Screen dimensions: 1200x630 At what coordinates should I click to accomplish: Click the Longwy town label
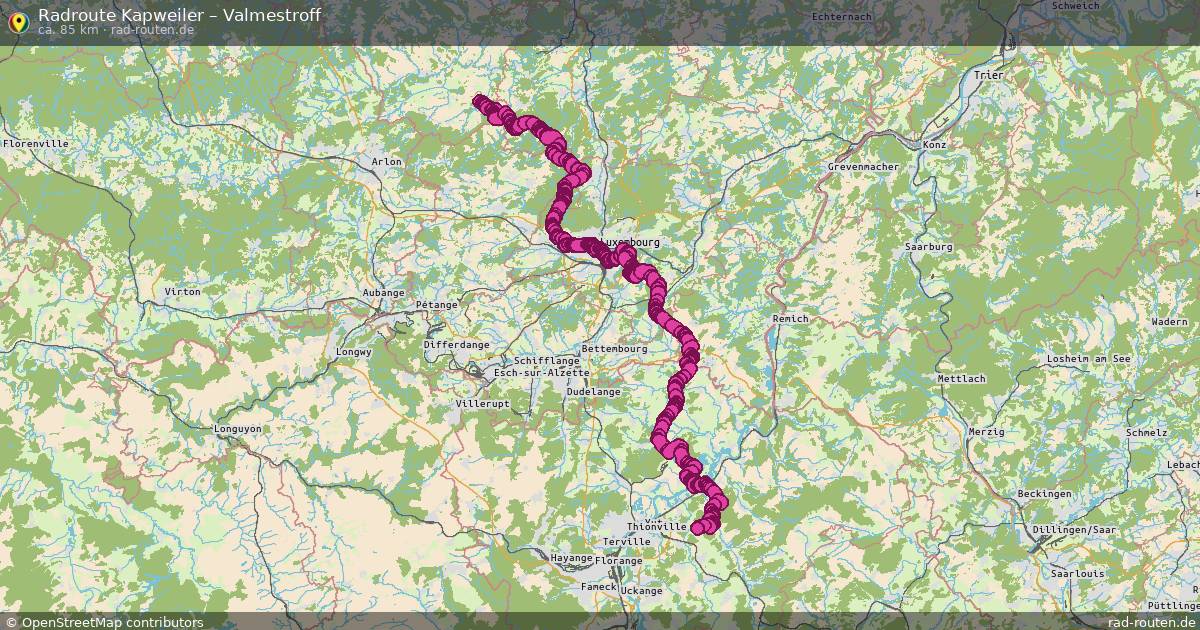pyautogui.click(x=354, y=352)
